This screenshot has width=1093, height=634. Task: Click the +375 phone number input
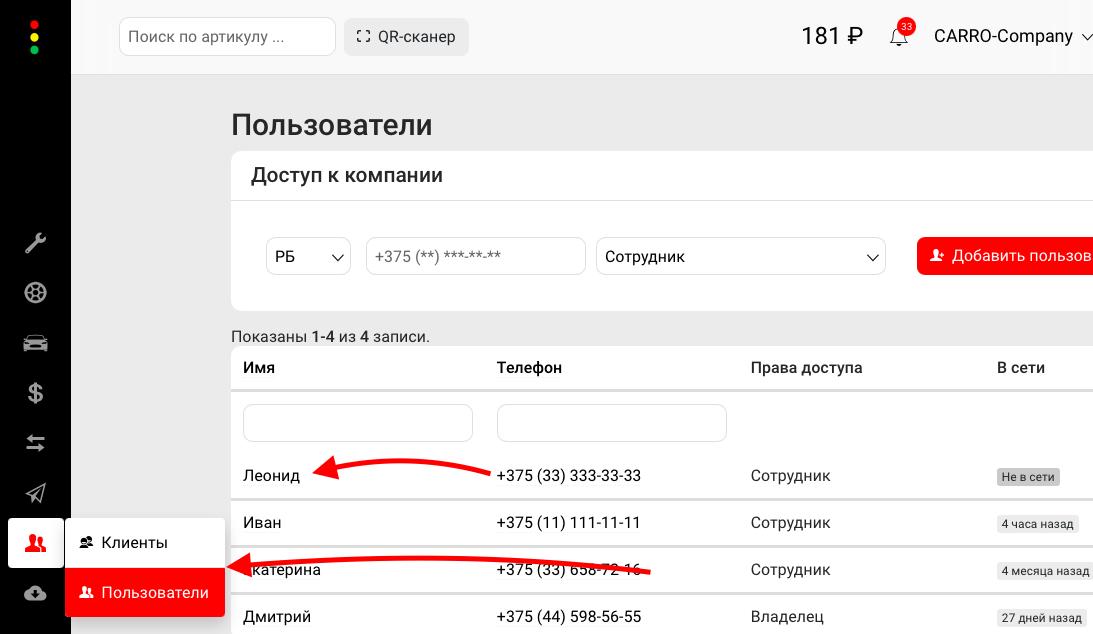pos(475,256)
